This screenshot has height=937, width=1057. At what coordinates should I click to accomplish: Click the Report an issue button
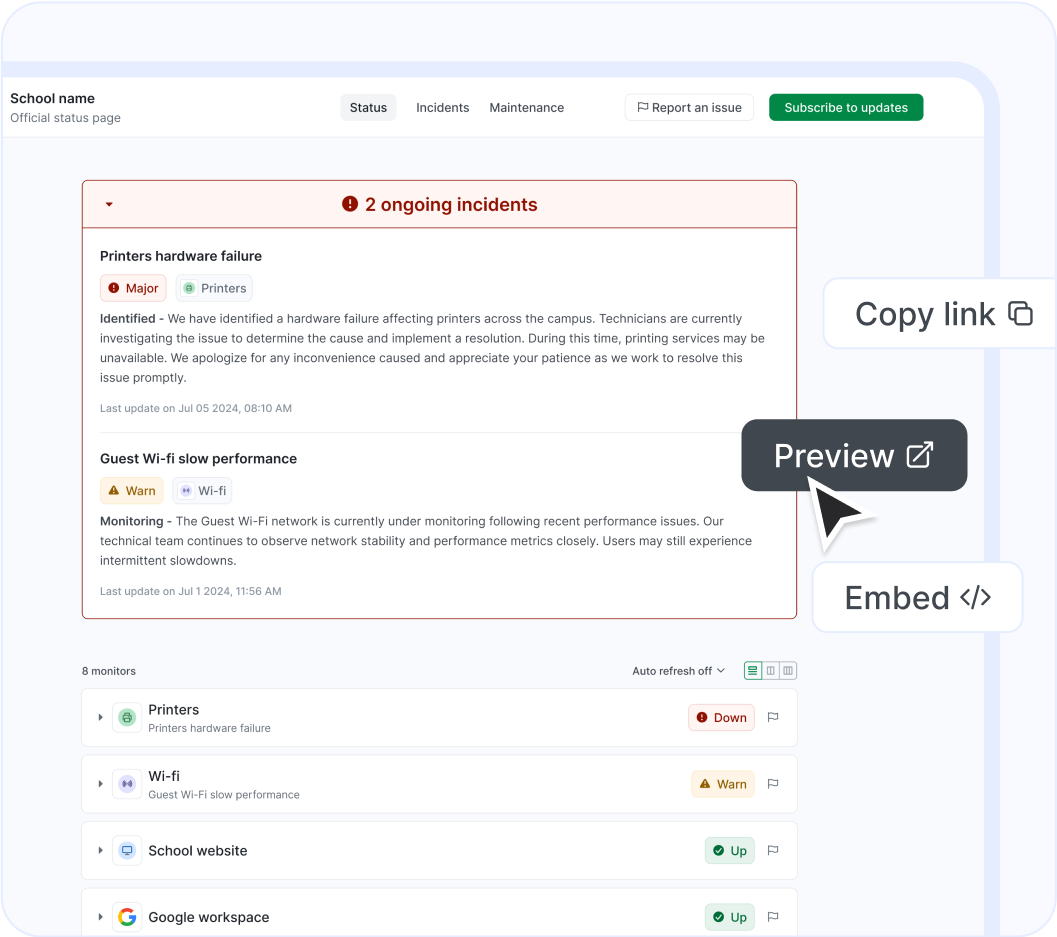click(x=689, y=107)
